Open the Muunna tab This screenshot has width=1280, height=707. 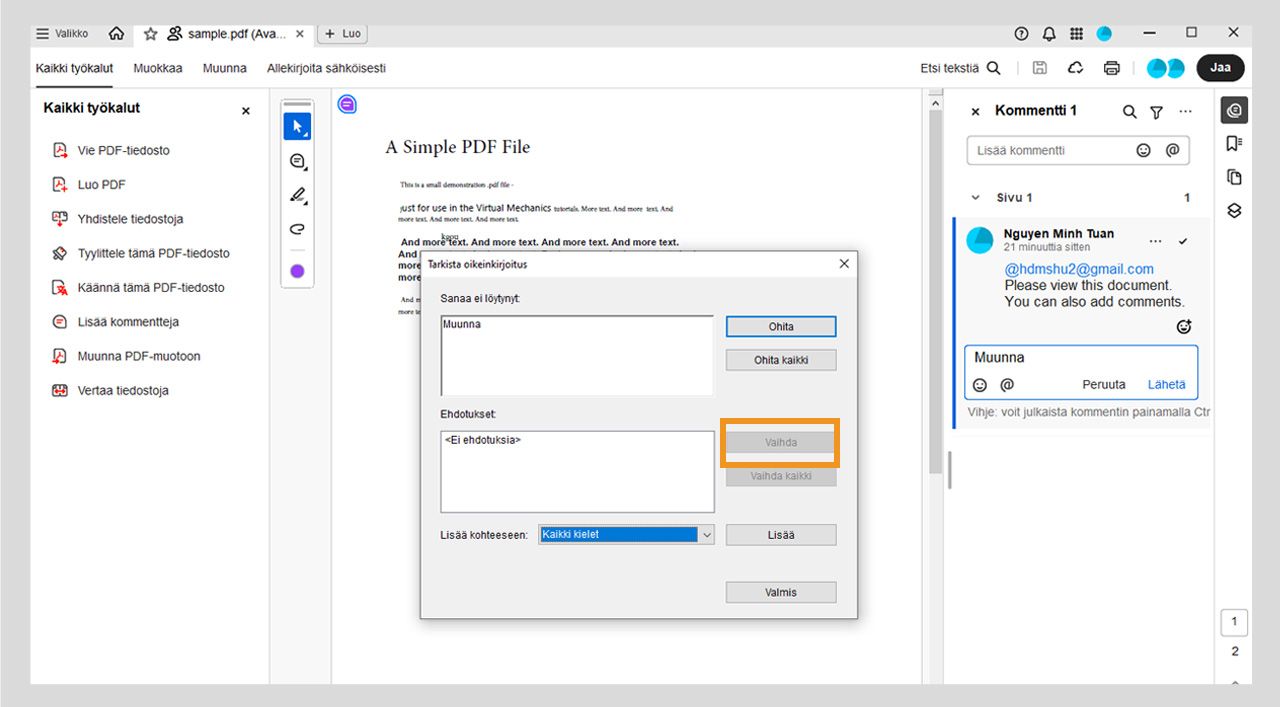(225, 68)
